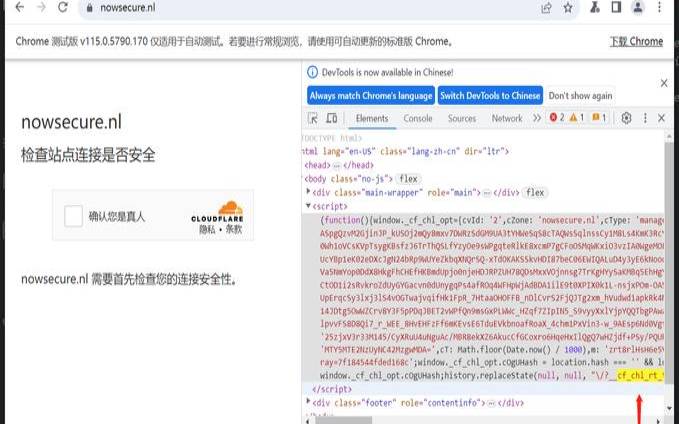The height and width of the screenshot is (424, 679).
Task: Expand the footer div ellipsis
Action: click(x=491, y=404)
